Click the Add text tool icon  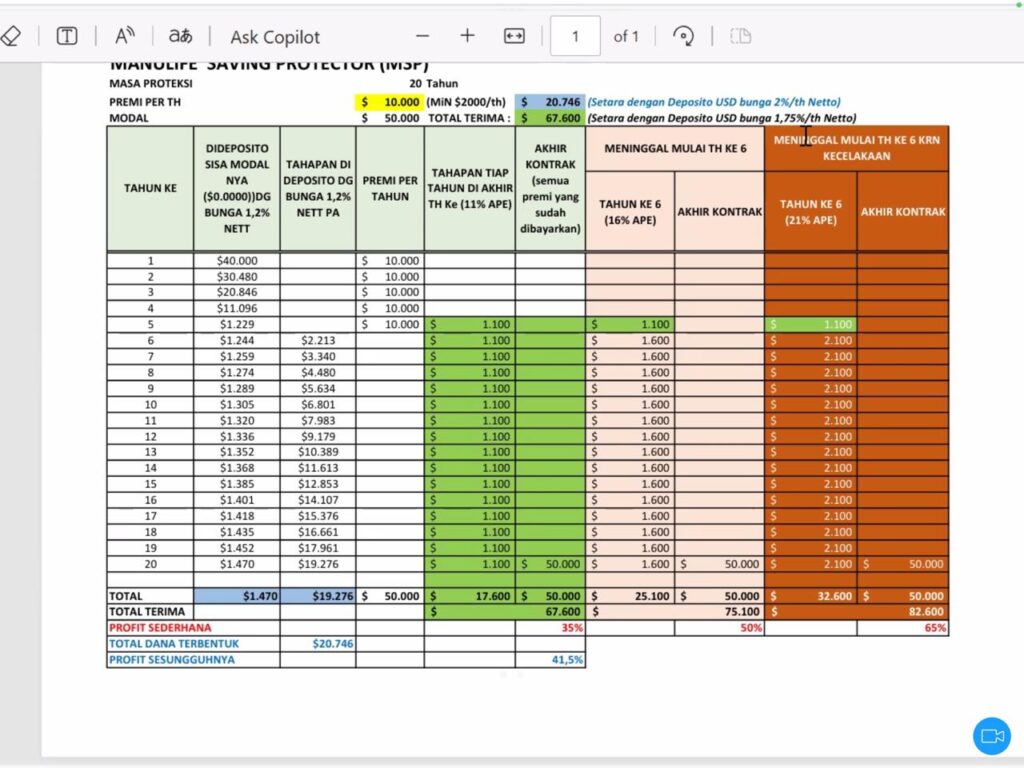tap(67, 36)
